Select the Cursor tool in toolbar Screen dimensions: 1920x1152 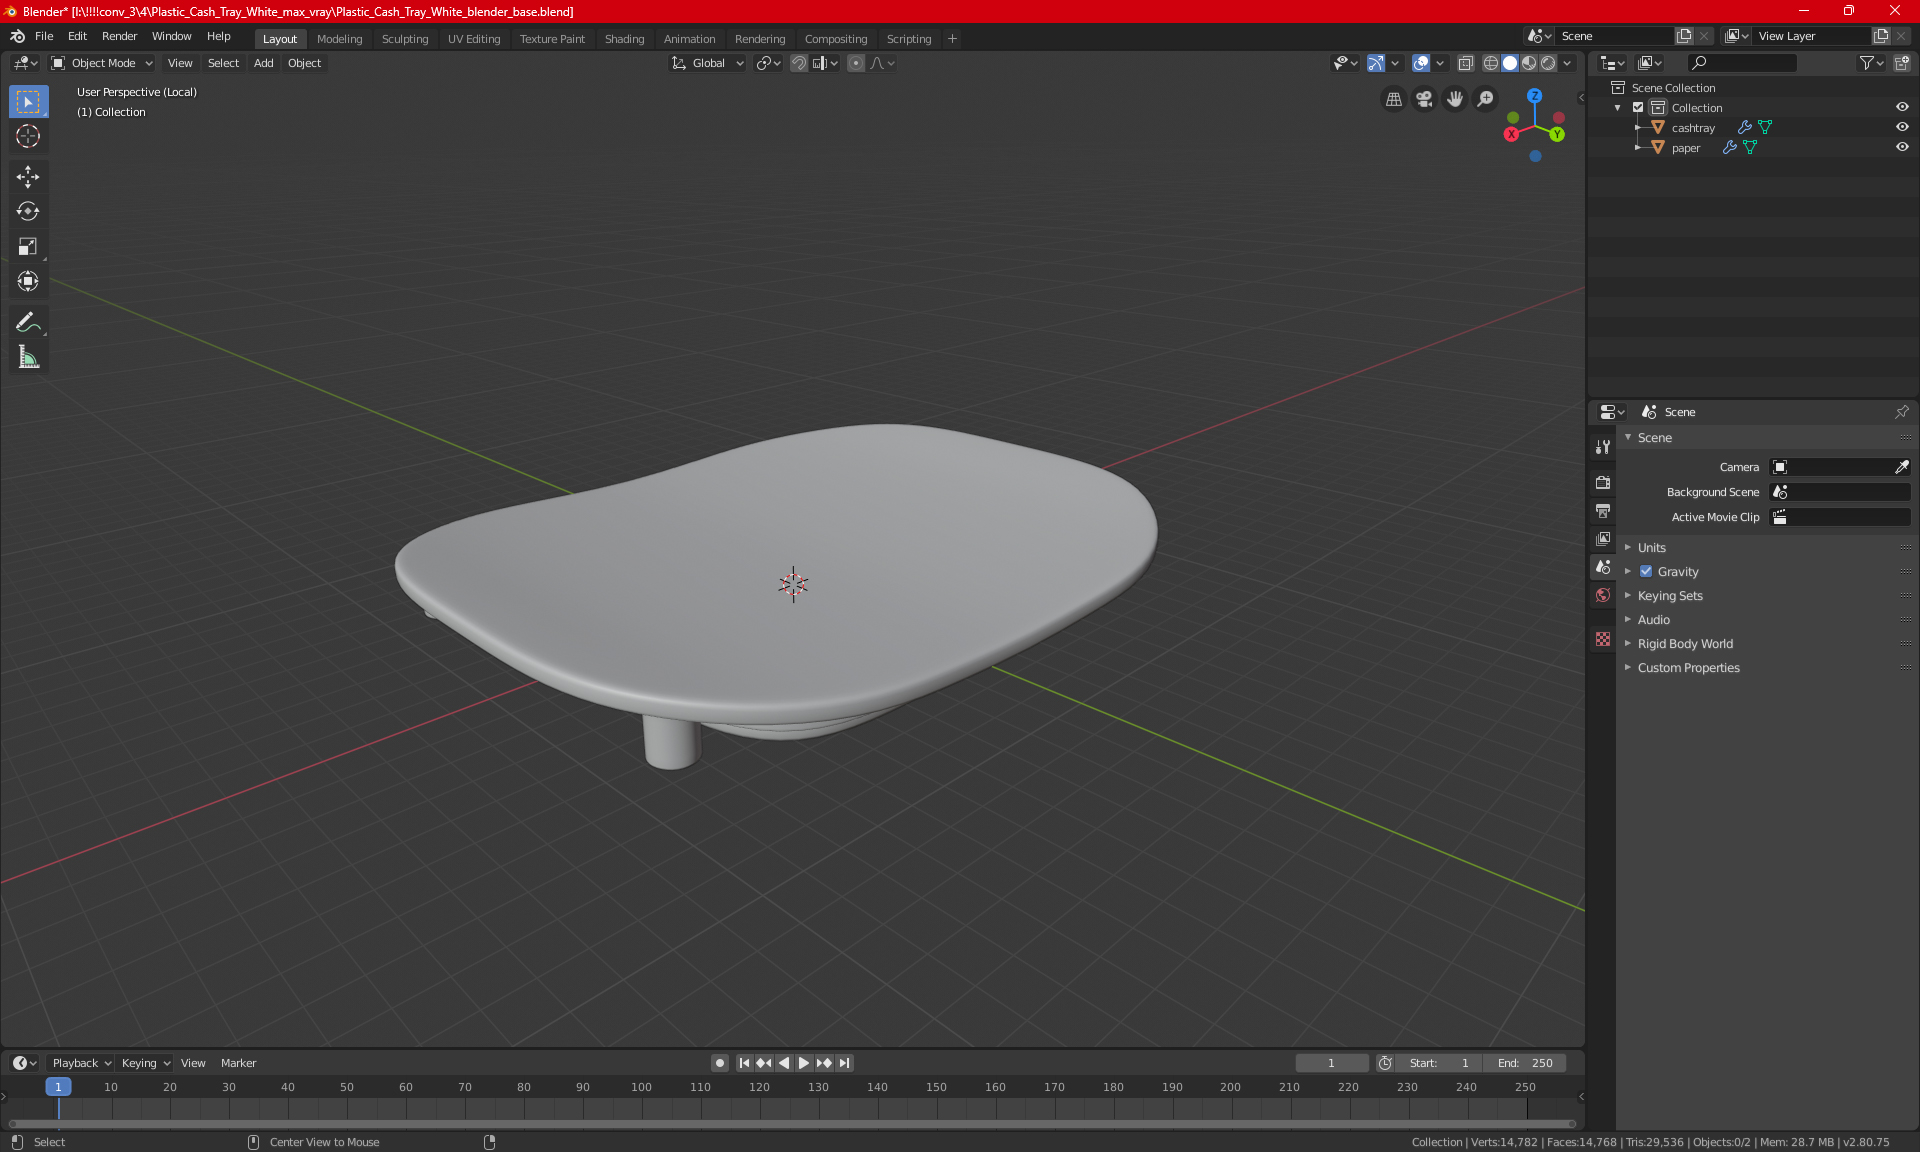click(x=28, y=137)
